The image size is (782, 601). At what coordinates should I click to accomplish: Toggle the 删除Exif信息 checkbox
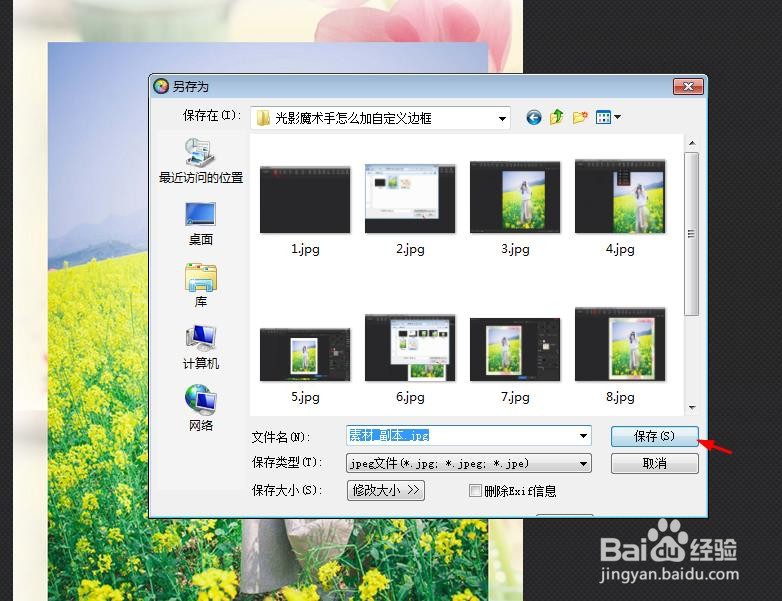tap(475, 491)
